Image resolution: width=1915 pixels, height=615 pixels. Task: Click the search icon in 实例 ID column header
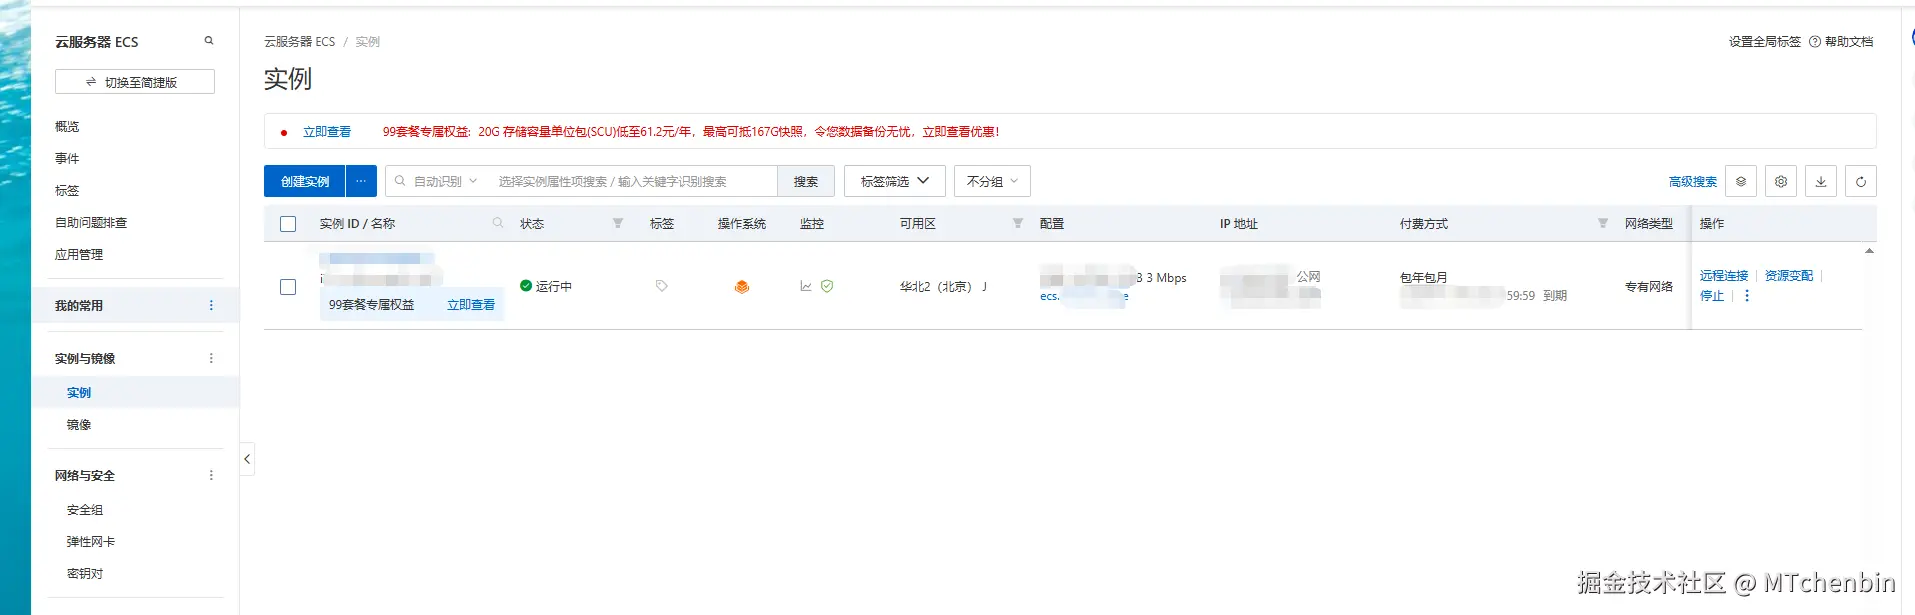(498, 223)
